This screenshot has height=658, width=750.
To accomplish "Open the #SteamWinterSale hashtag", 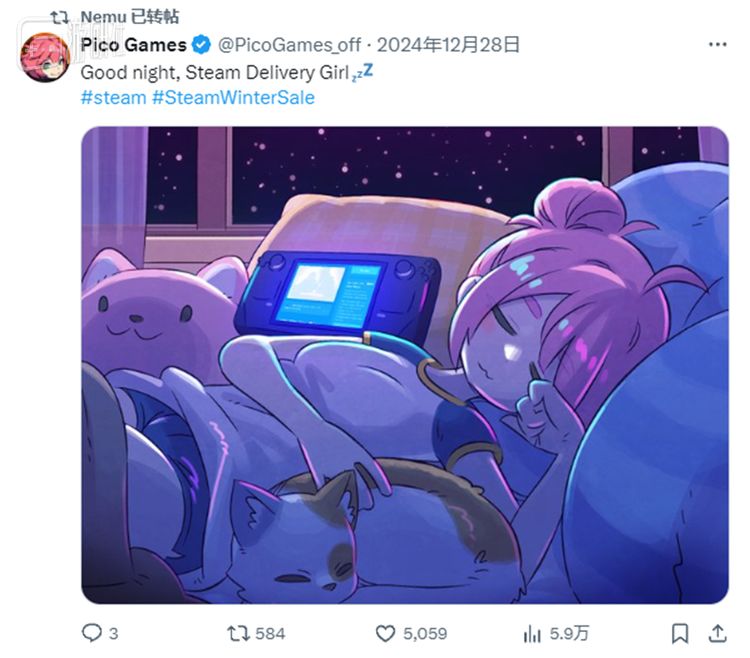I will coord(232,97).
